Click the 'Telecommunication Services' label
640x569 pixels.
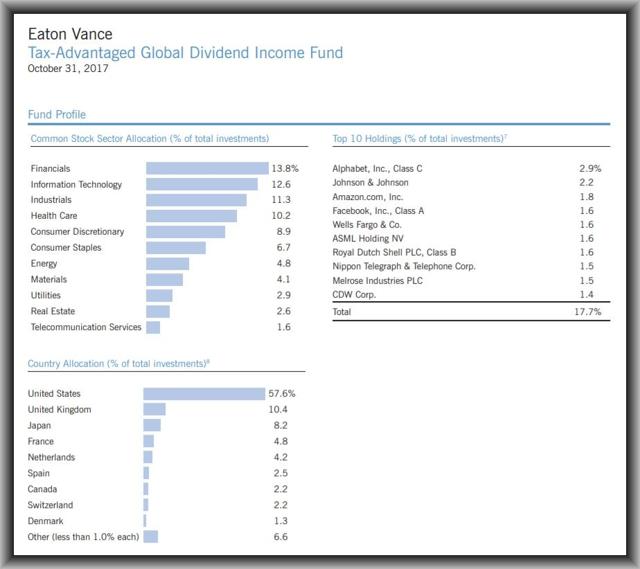[86, 327]
